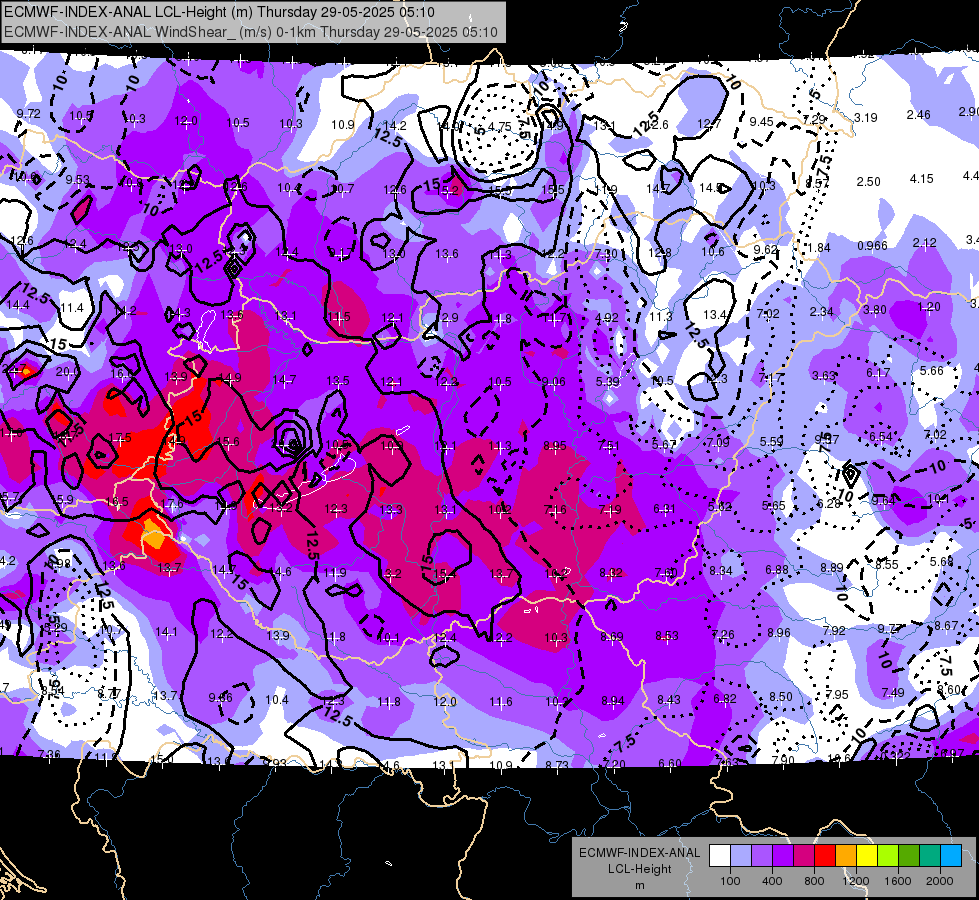Click the map value 9.72
979x900 pixels.
pos(29,113)
